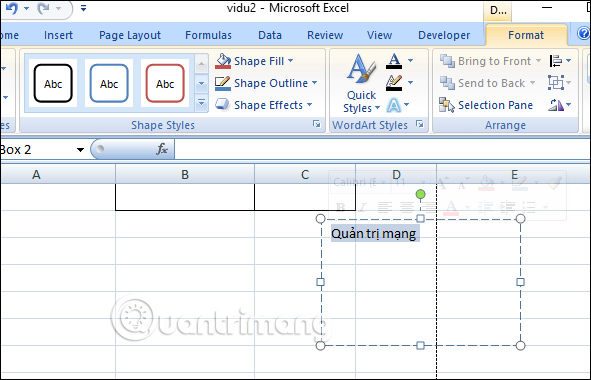Open the Shape Outline dropdown arrow

[x=314, y=83]
